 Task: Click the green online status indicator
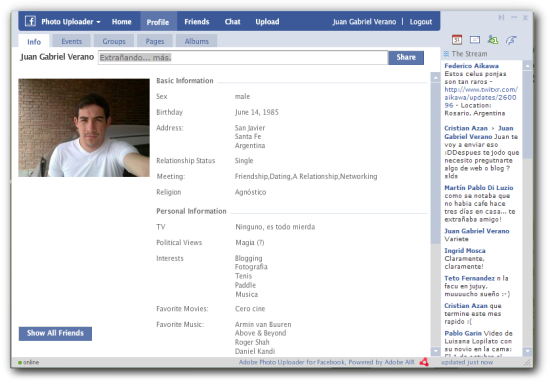20,362
